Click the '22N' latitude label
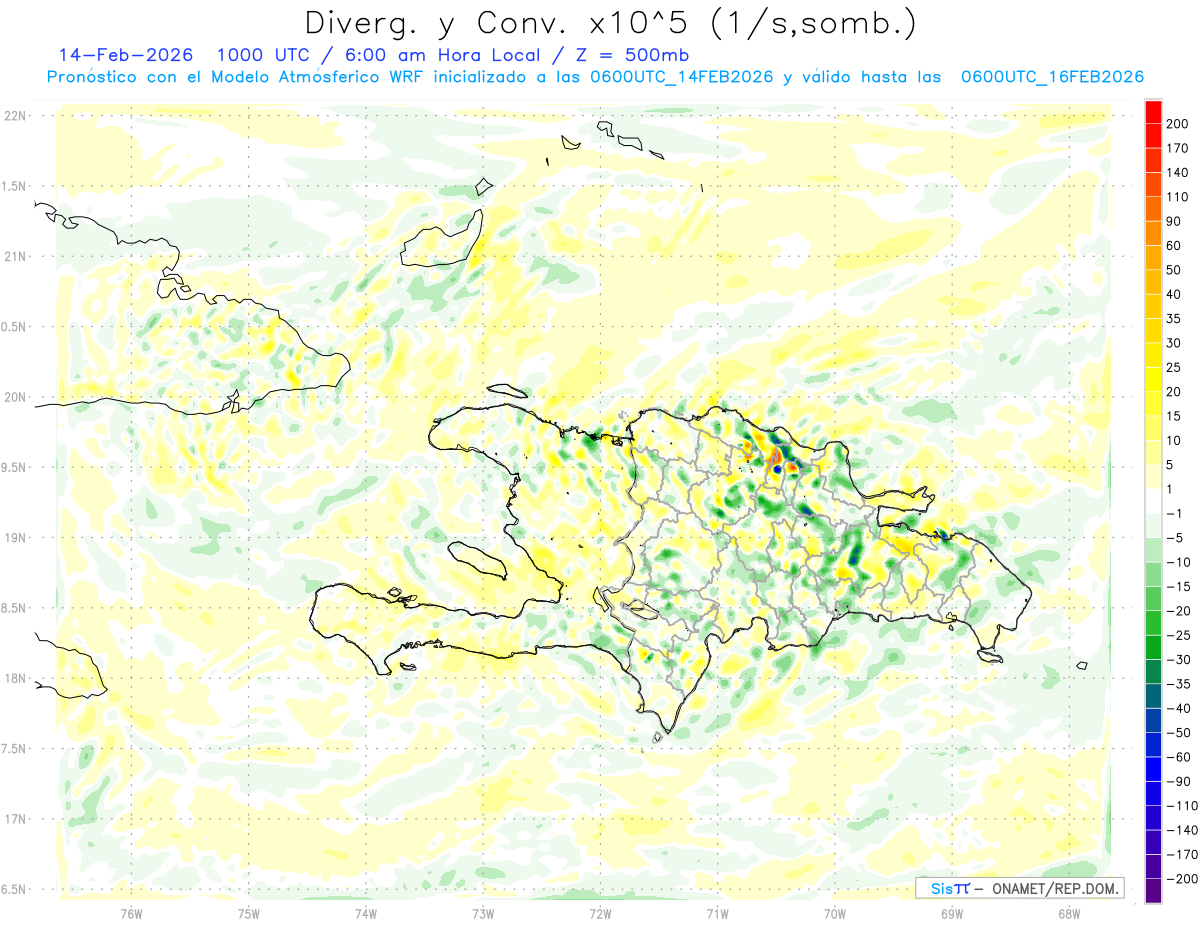 14,116
